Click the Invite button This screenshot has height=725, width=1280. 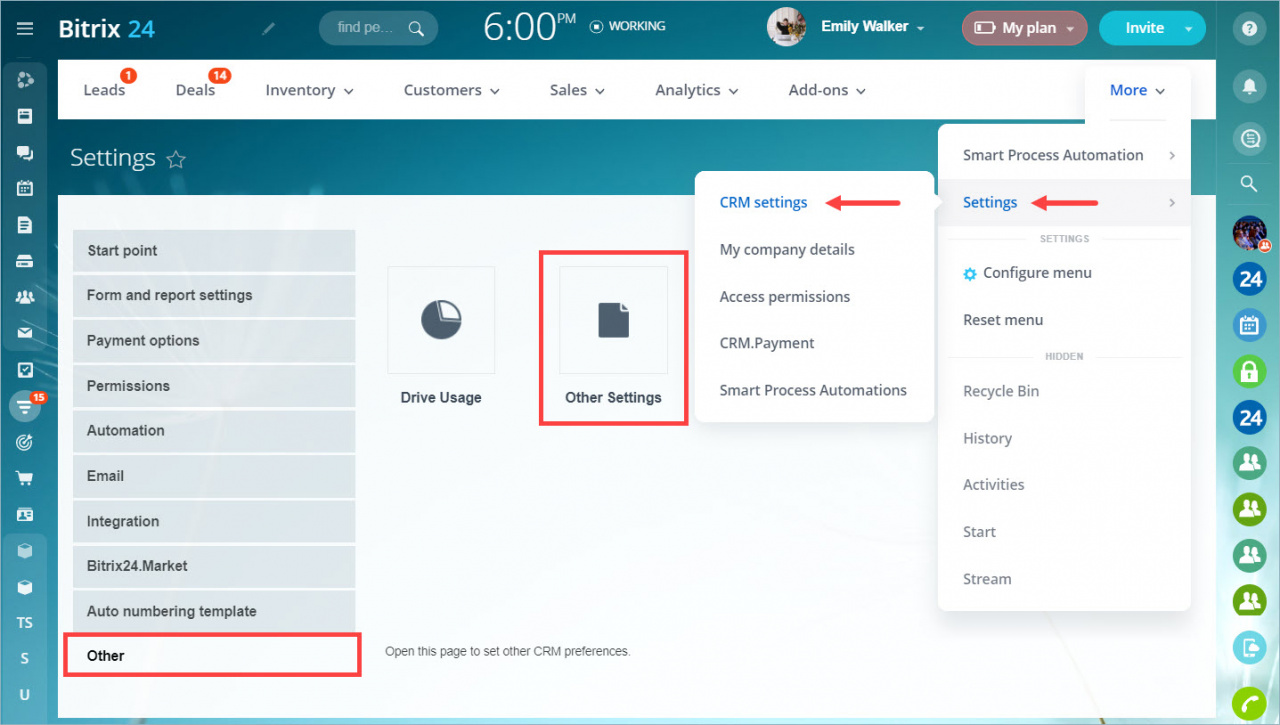point(1144,28)
